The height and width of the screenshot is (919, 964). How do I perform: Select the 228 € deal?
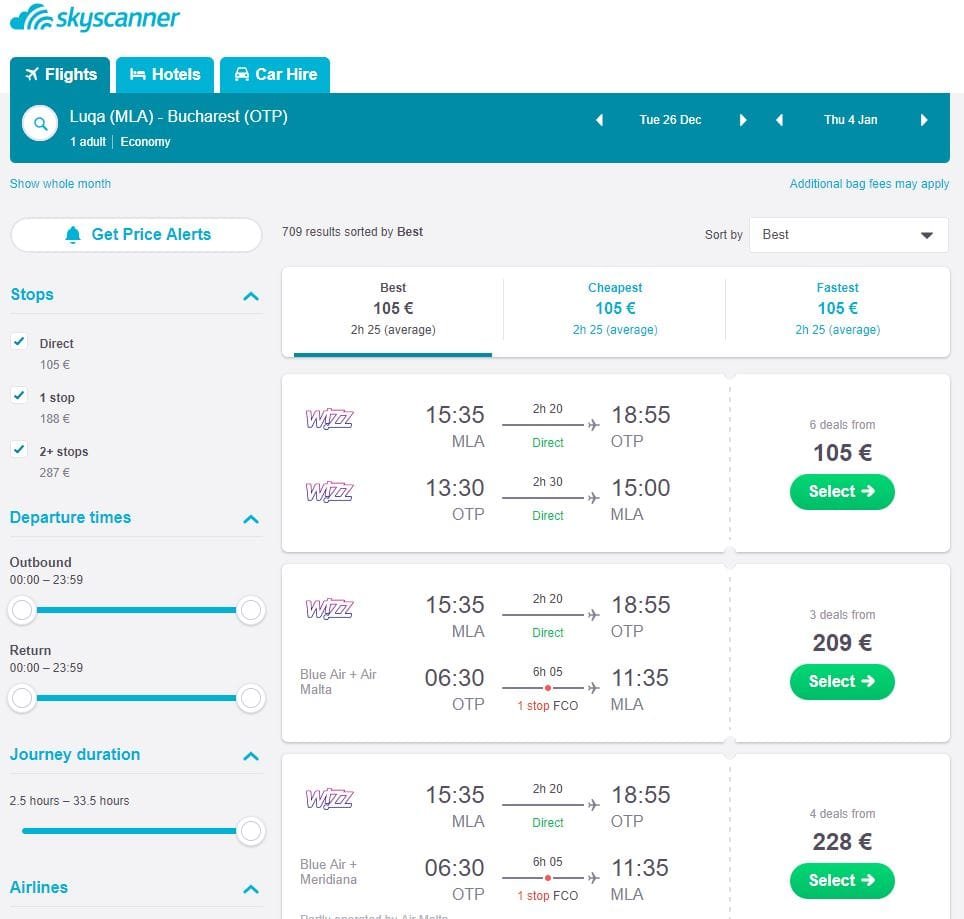[x=842, y=880]
